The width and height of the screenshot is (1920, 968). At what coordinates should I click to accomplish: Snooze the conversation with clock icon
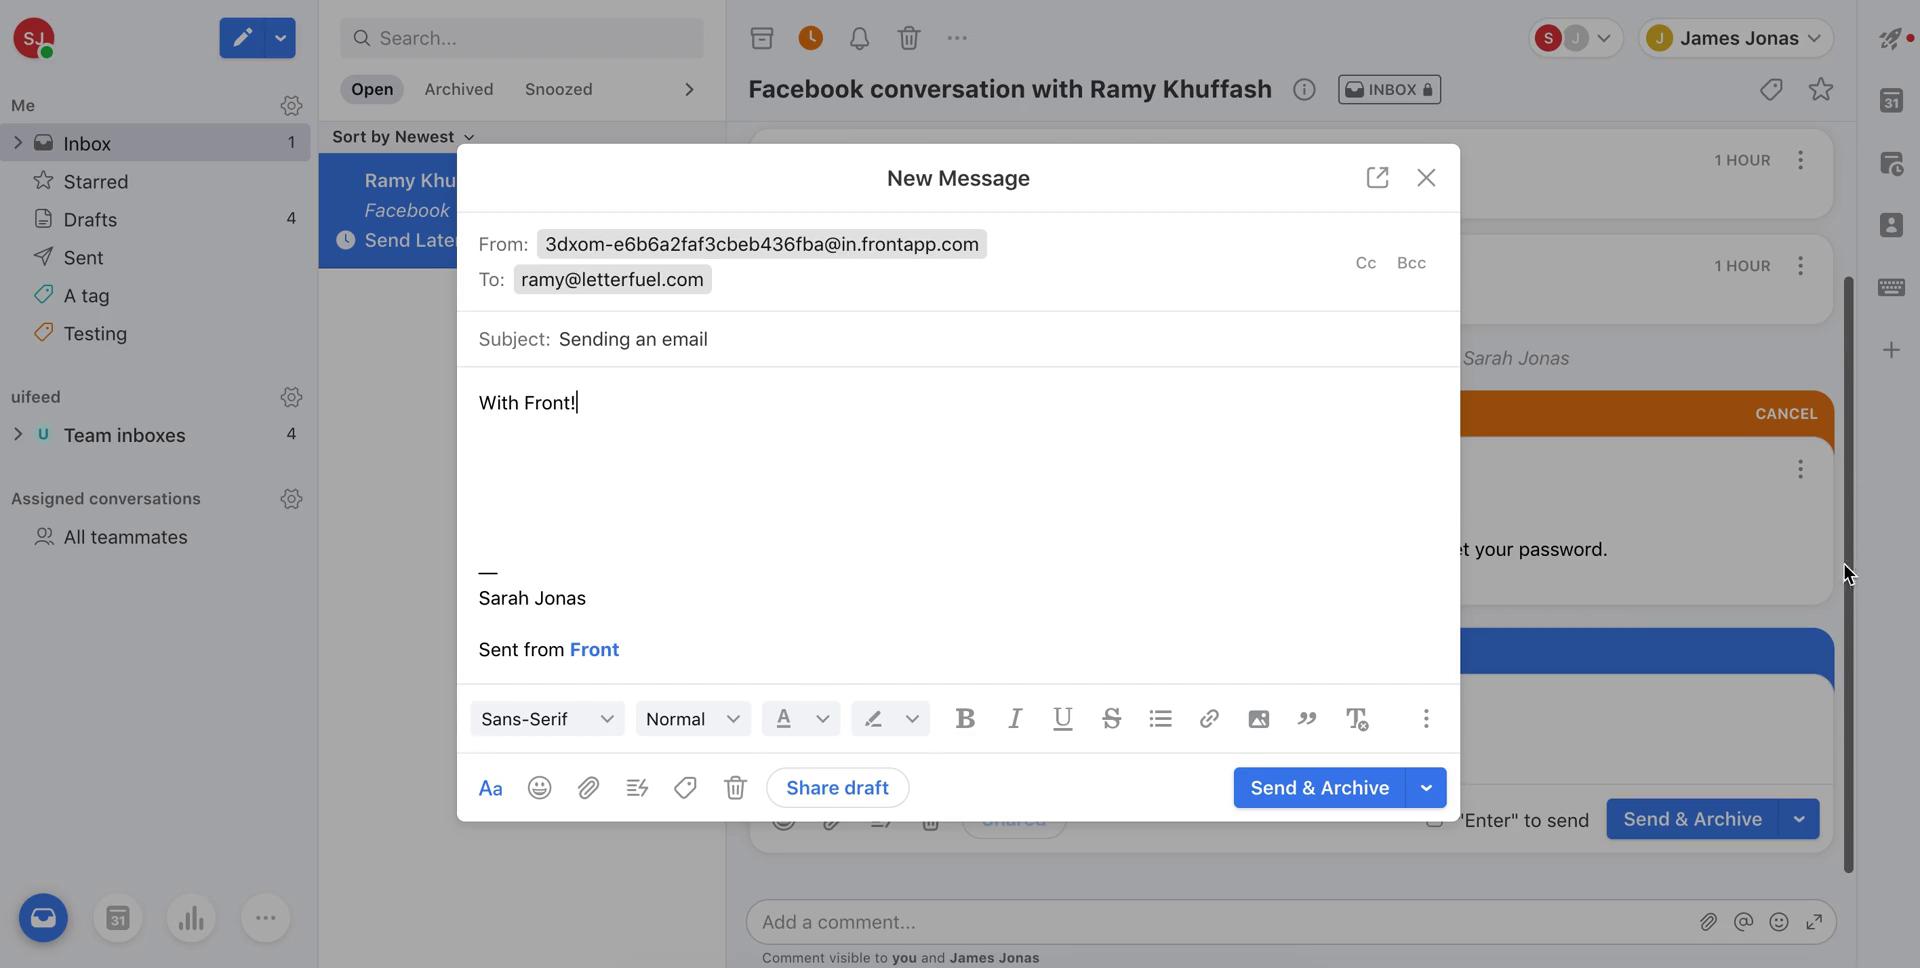click(x=811, y=38)
